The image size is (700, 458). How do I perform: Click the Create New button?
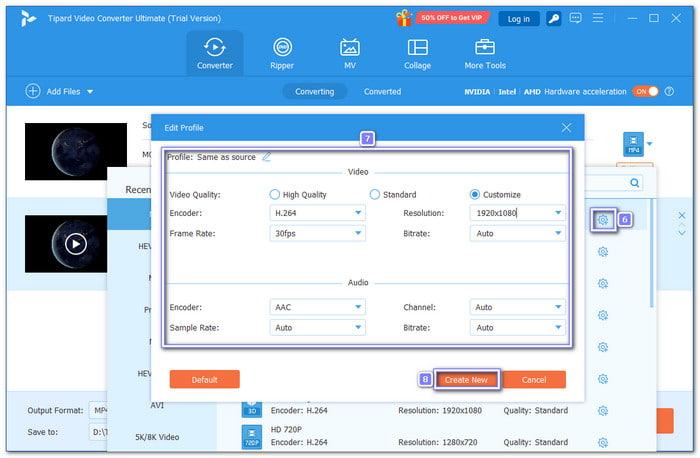[466, 380]
